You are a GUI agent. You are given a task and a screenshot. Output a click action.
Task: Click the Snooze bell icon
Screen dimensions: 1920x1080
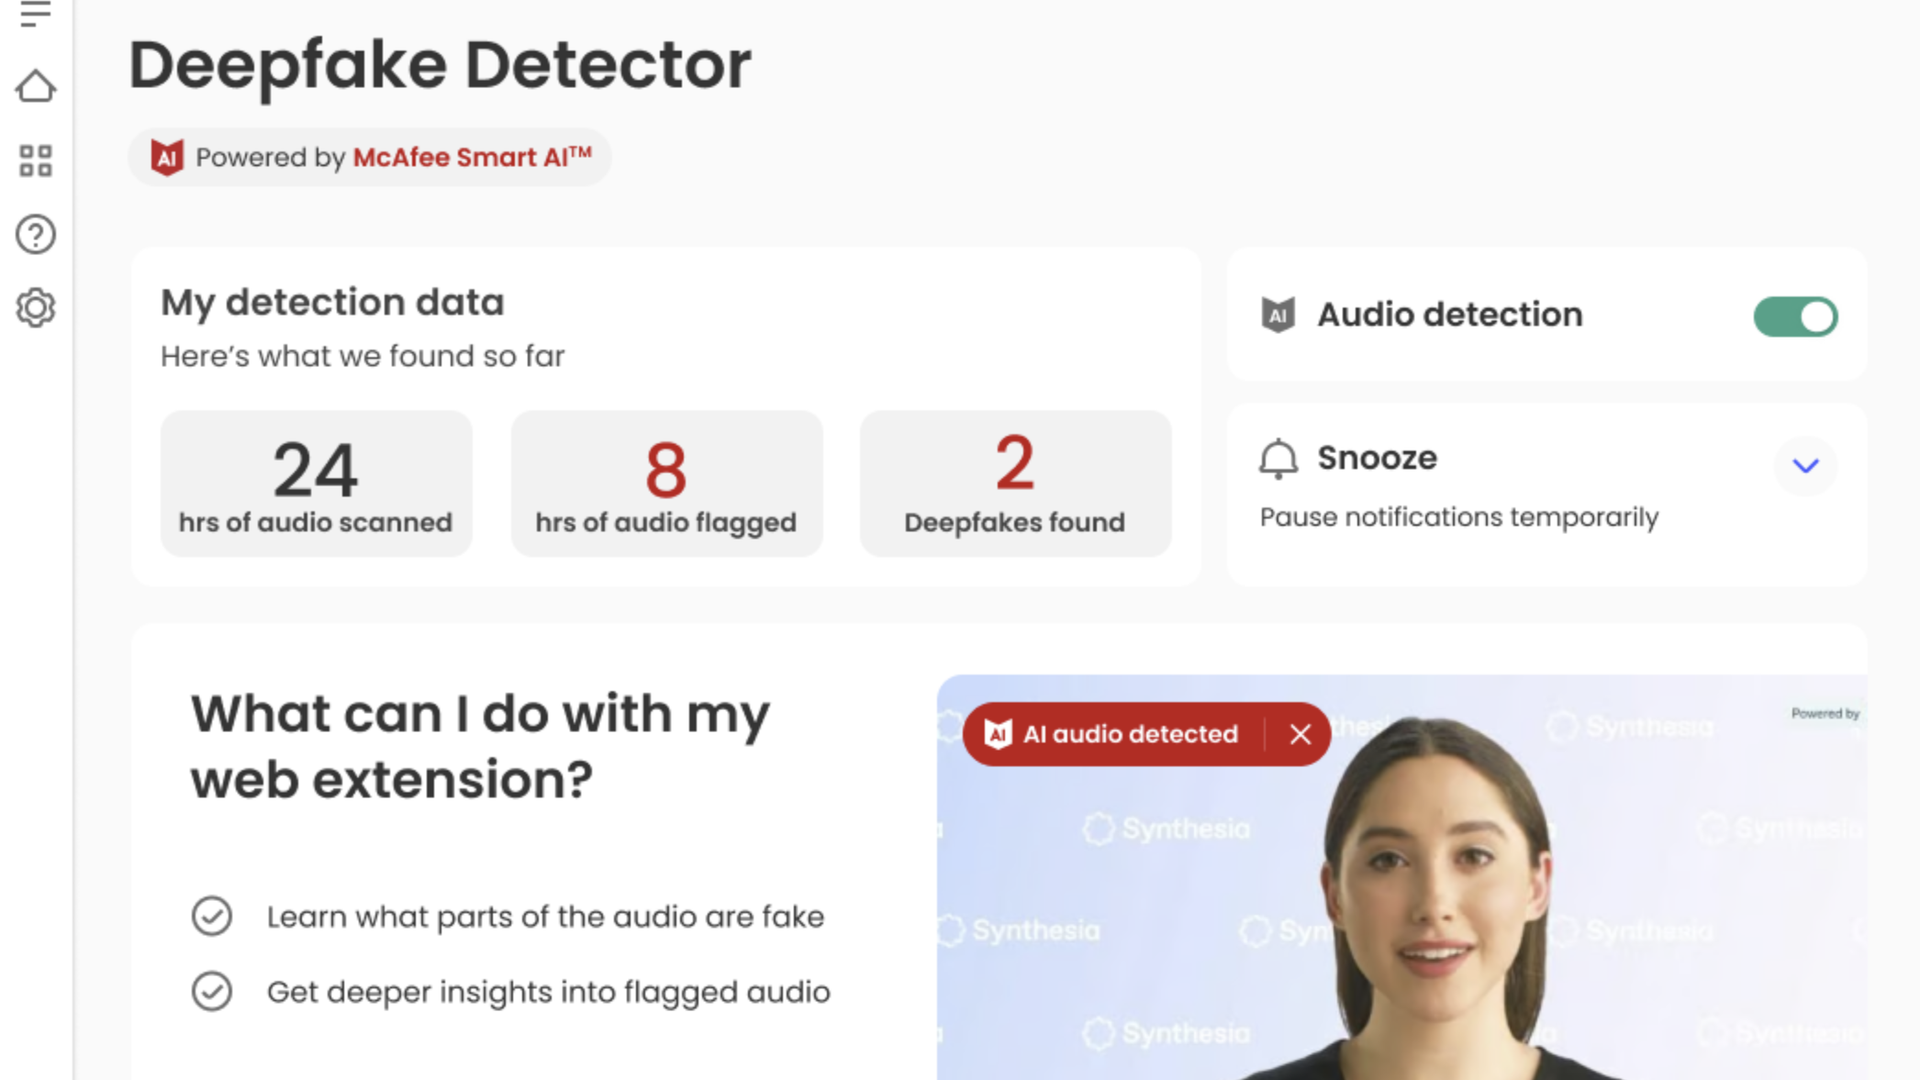click(1276, 459)
